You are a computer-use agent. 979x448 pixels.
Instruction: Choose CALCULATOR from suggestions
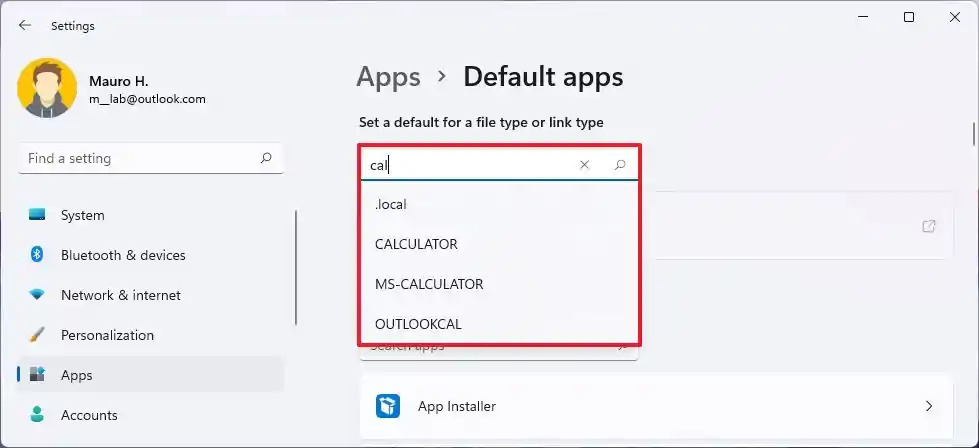click(499, 245)
